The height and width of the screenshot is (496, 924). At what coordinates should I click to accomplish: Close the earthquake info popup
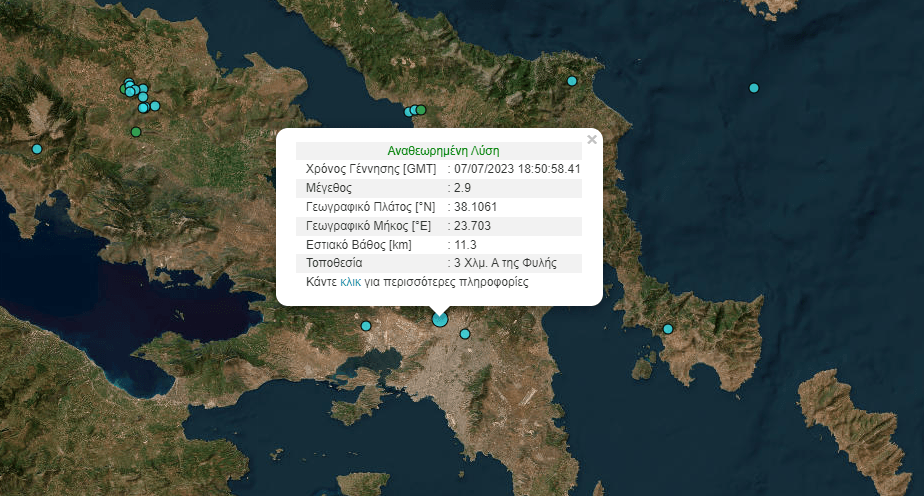point(592,140)
